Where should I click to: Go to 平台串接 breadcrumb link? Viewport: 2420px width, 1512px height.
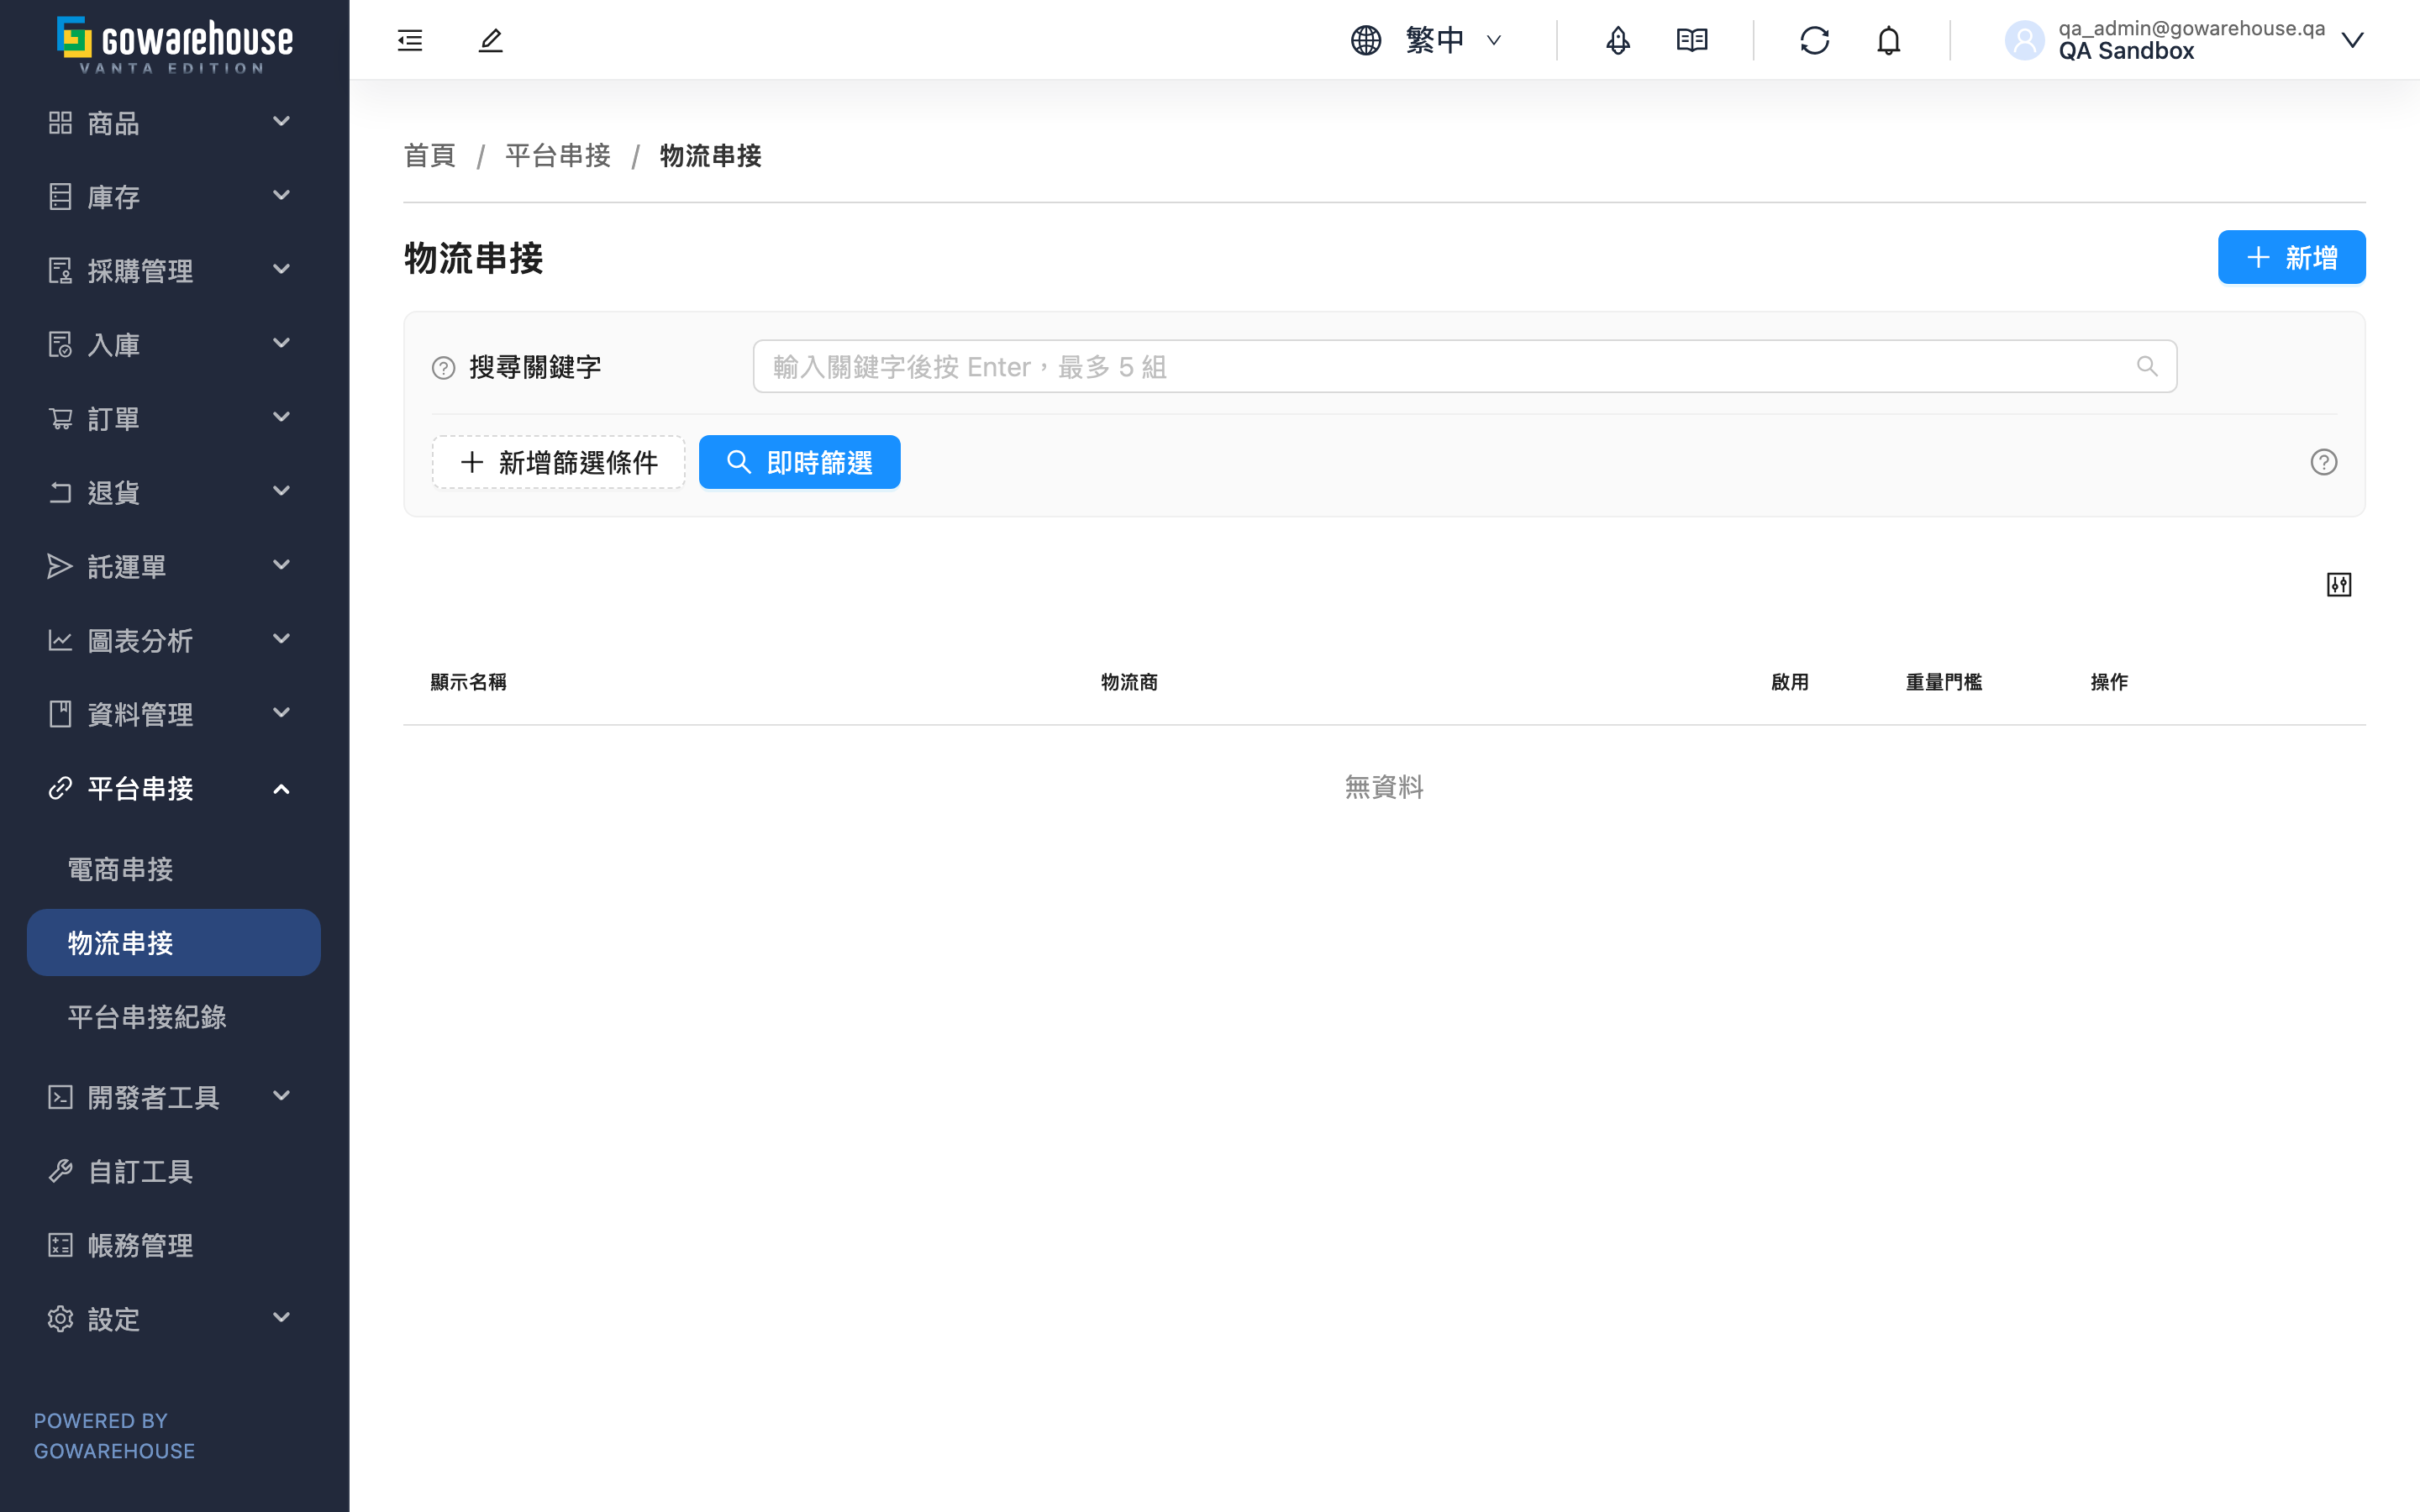[558, 155]
